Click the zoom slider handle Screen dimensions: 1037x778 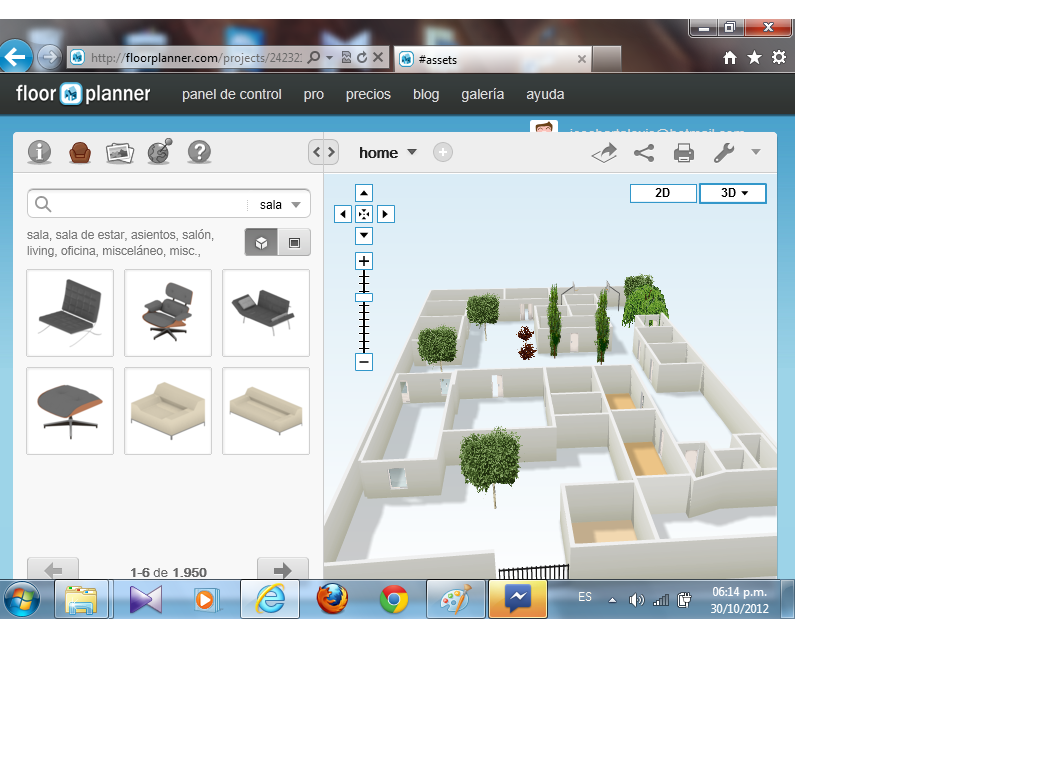(364, 298)
